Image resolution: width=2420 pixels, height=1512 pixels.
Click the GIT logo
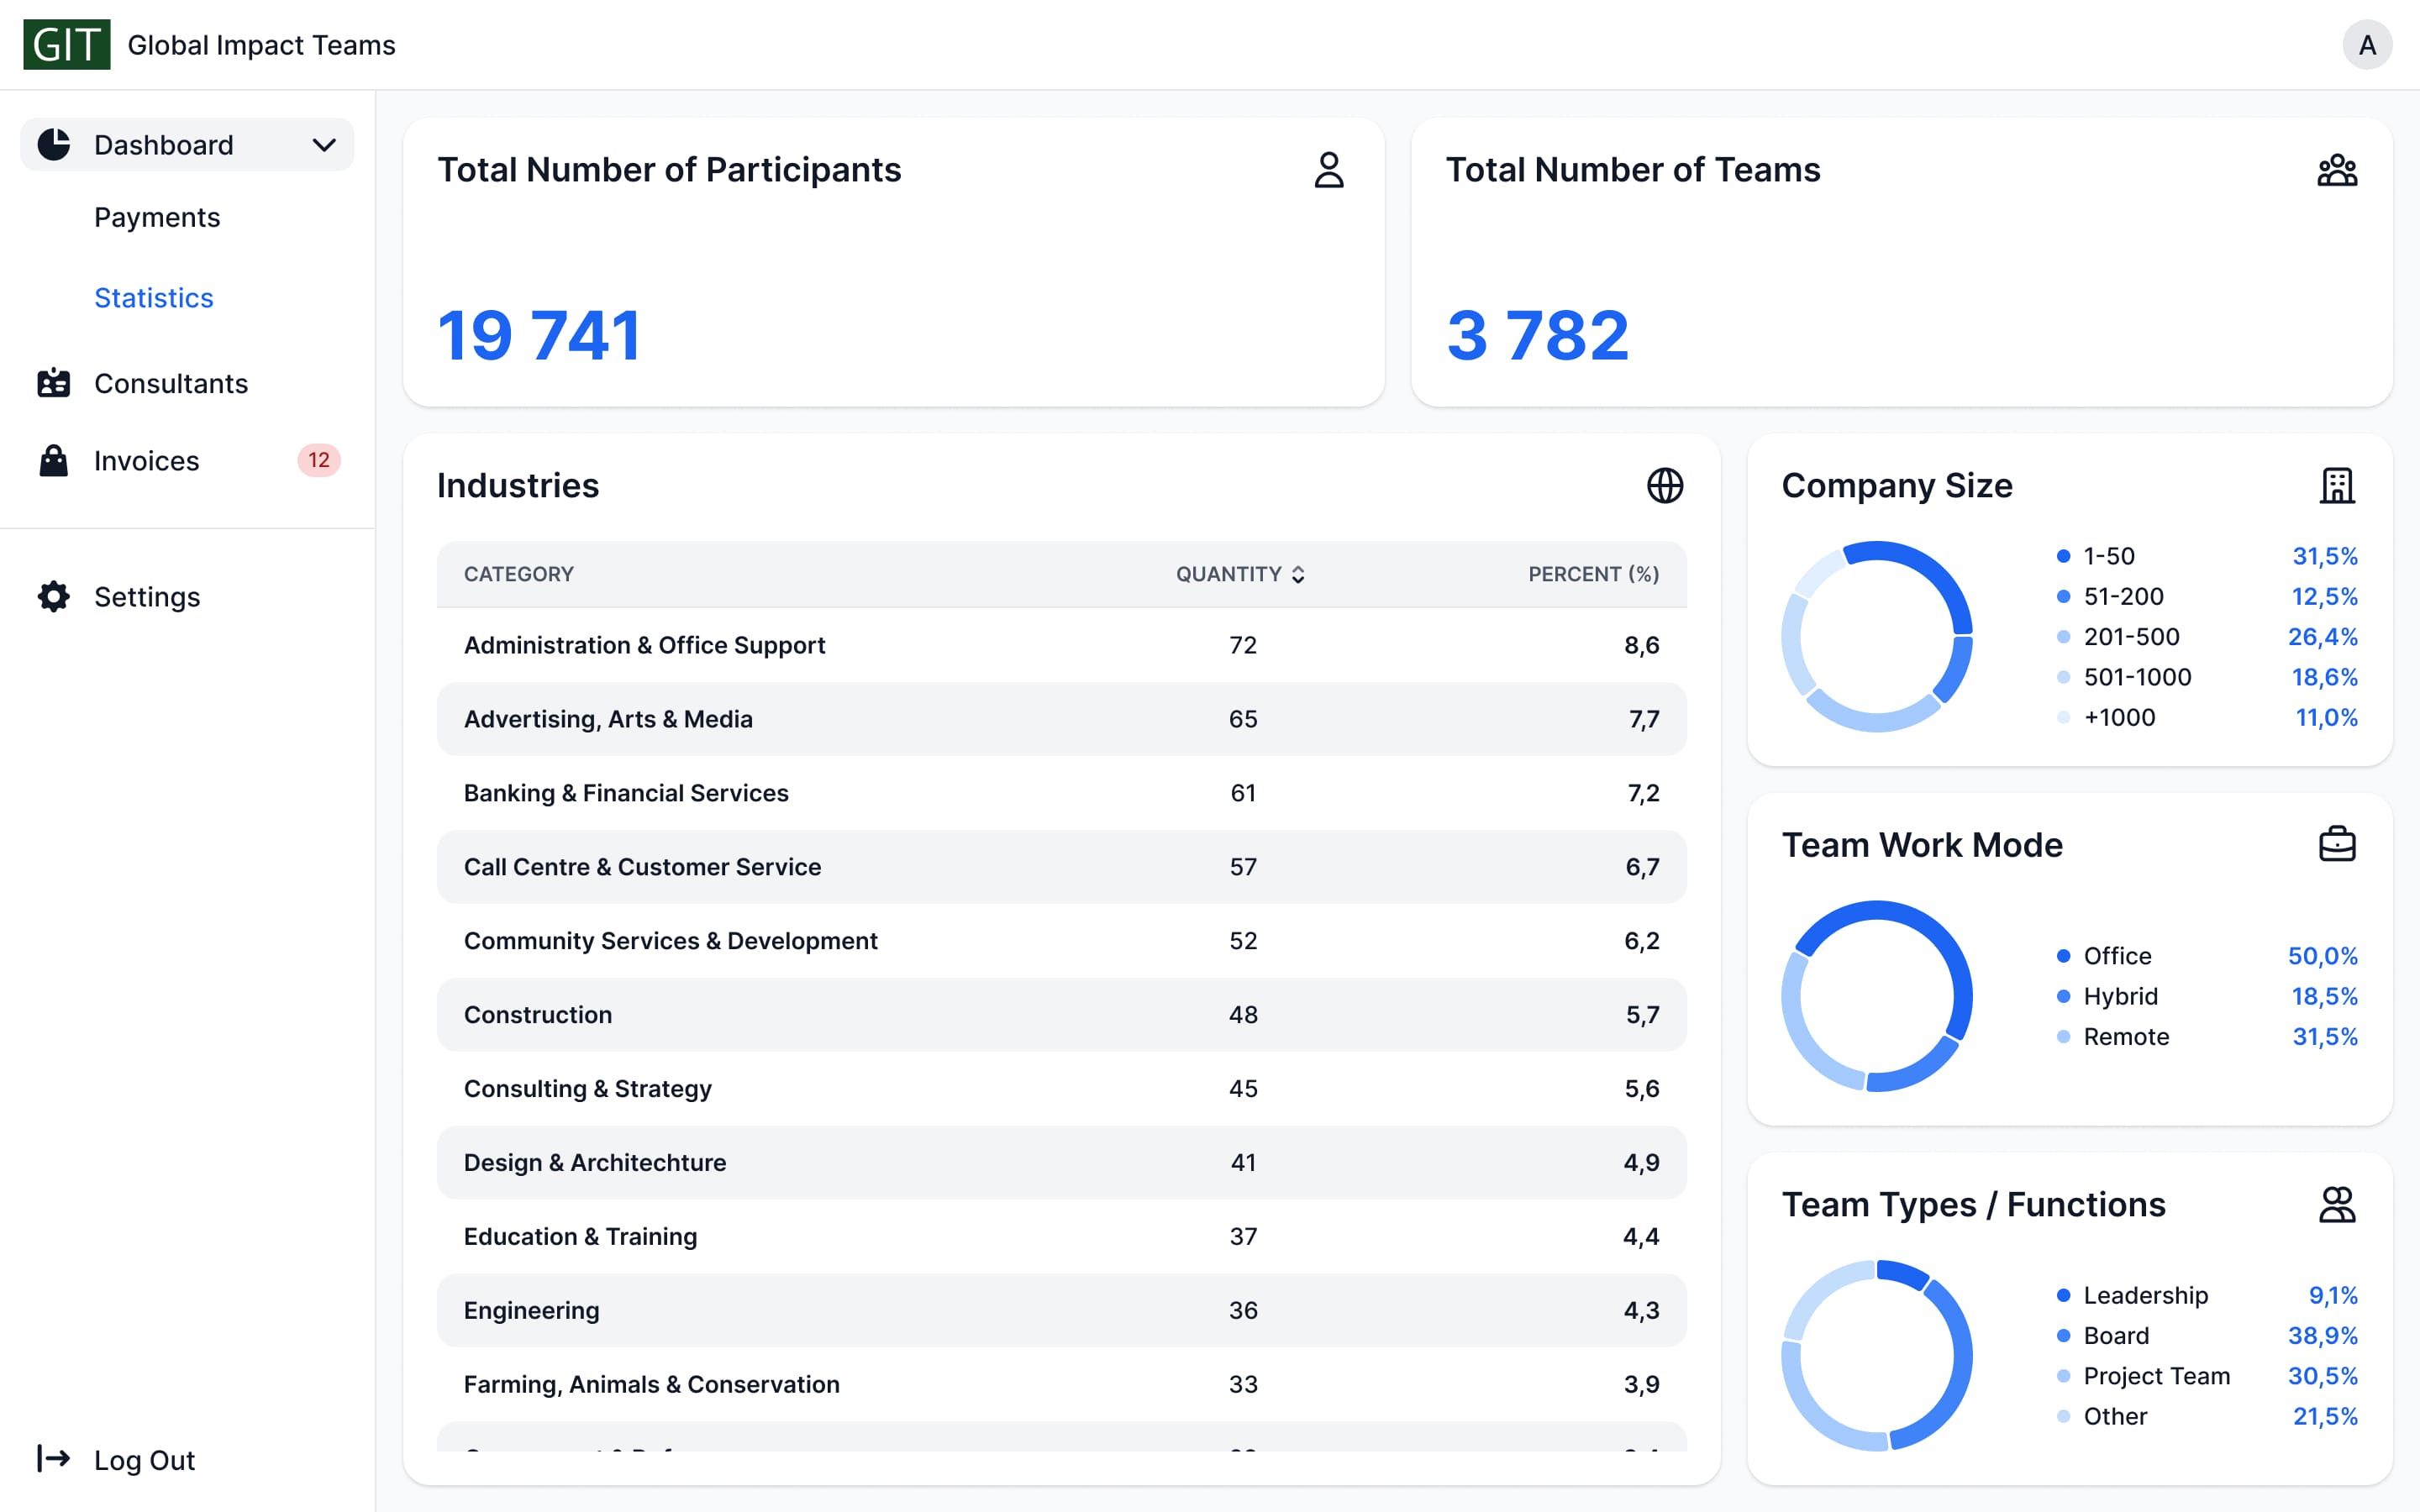pyautogui.click(x=66, y=45)
